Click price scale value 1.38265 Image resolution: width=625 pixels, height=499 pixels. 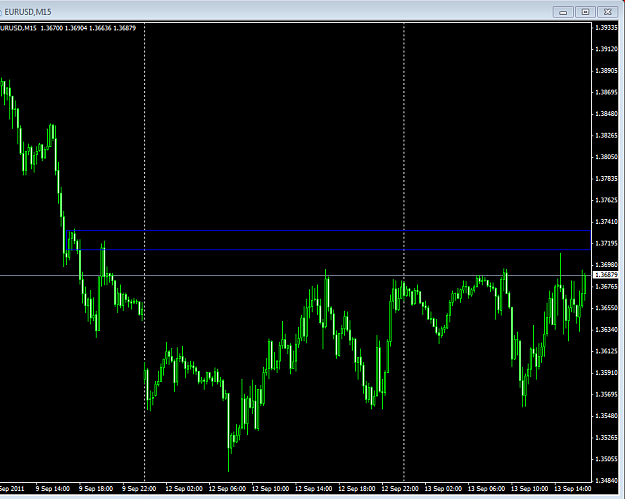tap(606, 135)
